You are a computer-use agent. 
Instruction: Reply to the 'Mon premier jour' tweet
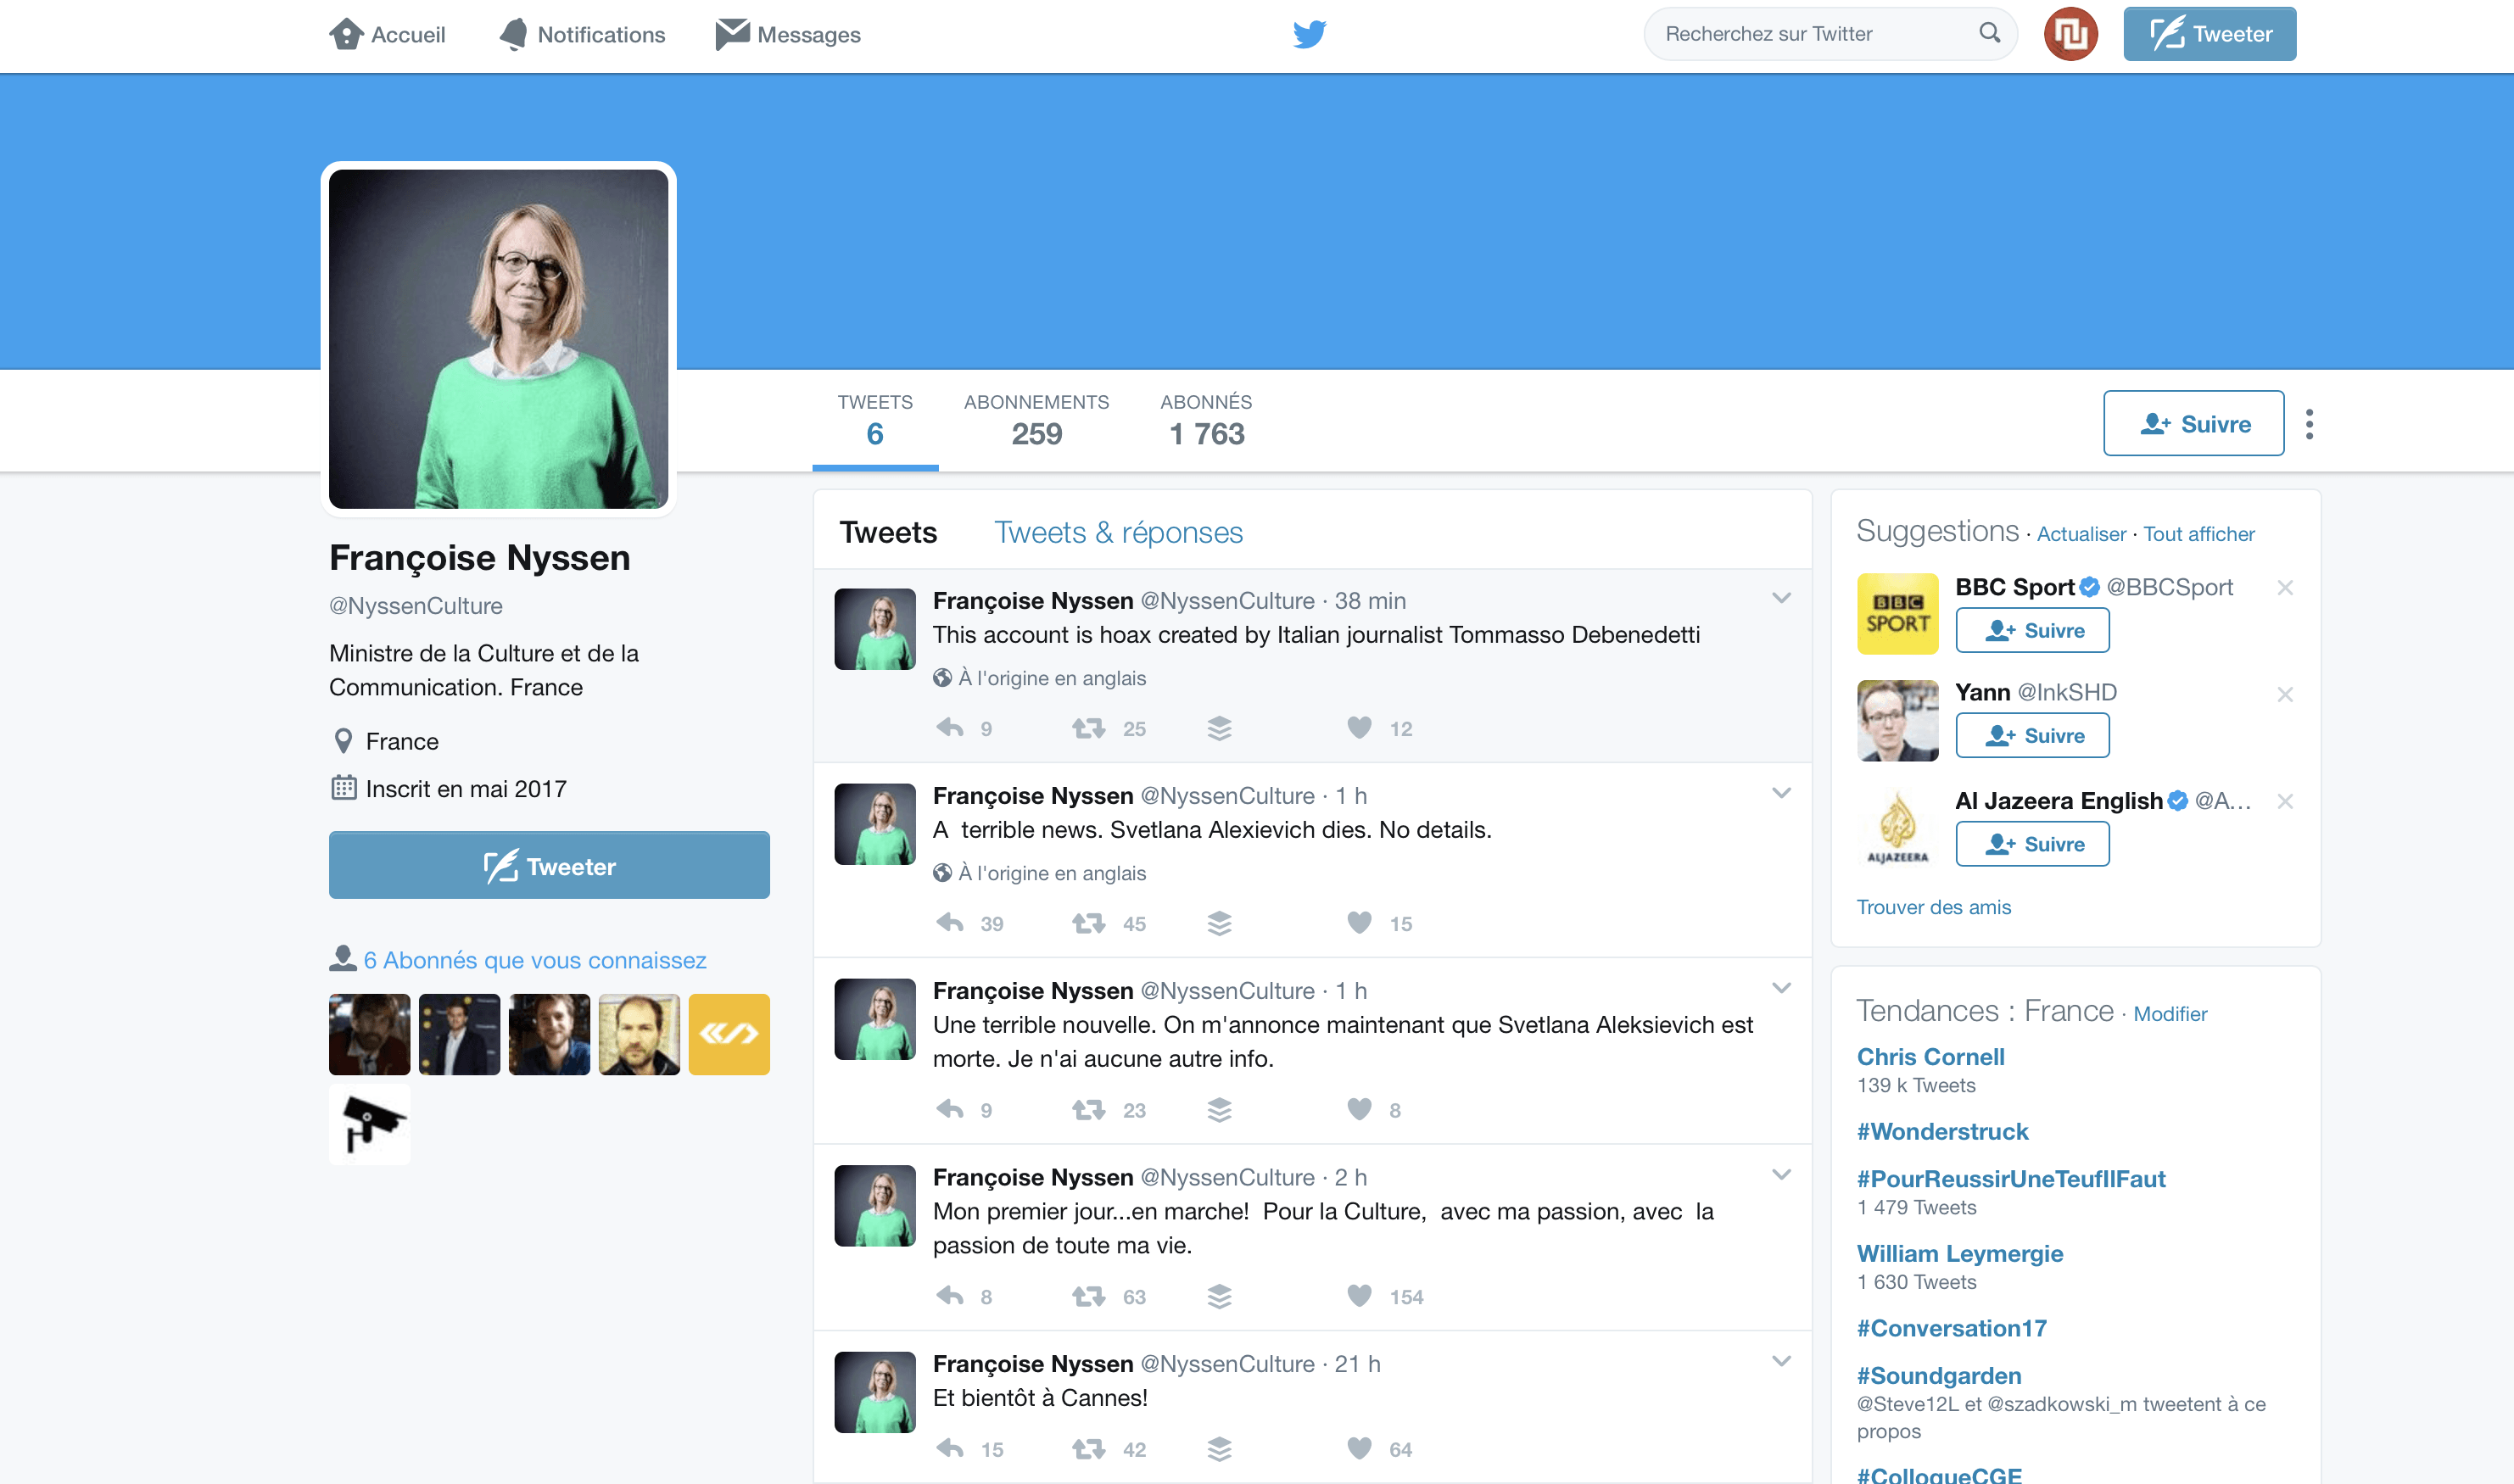point(950,1297)
